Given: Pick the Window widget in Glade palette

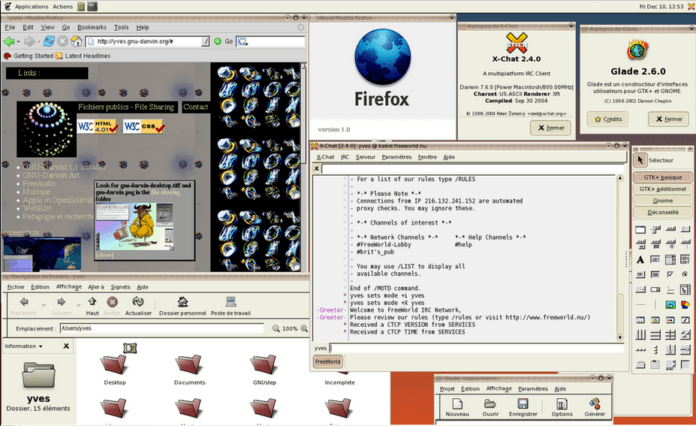Looking at the screenshot, I should tap(640, 229).
